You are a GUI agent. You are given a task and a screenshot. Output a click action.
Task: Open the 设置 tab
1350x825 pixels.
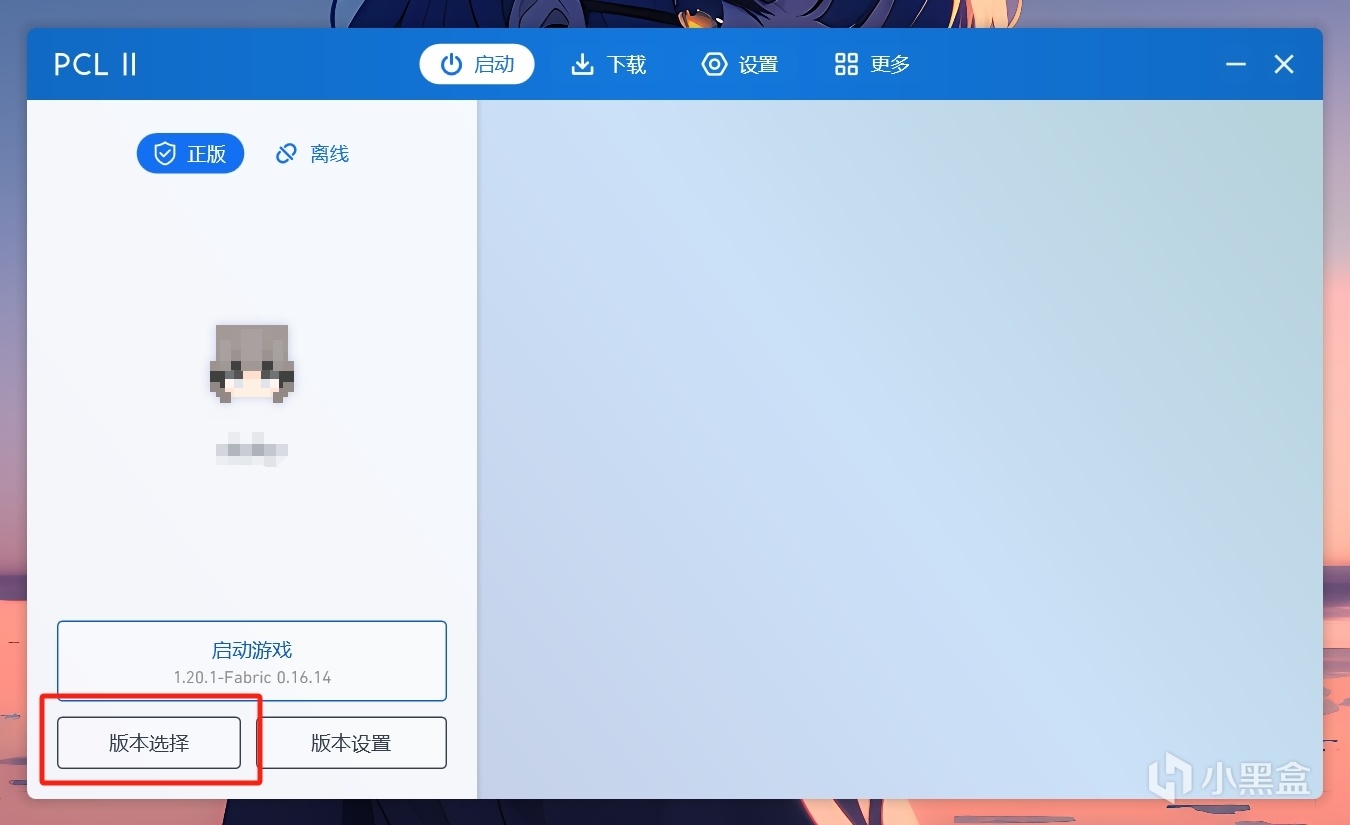(740, 64)
